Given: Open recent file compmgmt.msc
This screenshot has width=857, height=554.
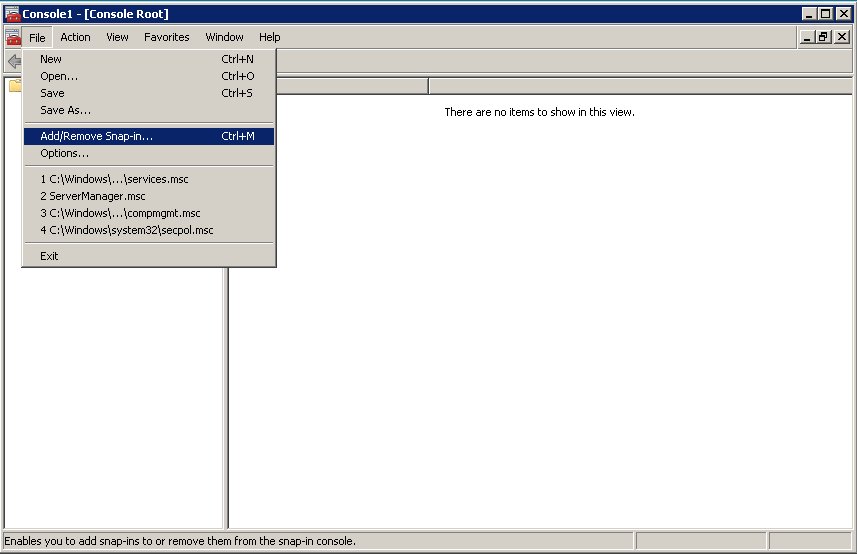Looking at the screenshot, I should (120, 213).
